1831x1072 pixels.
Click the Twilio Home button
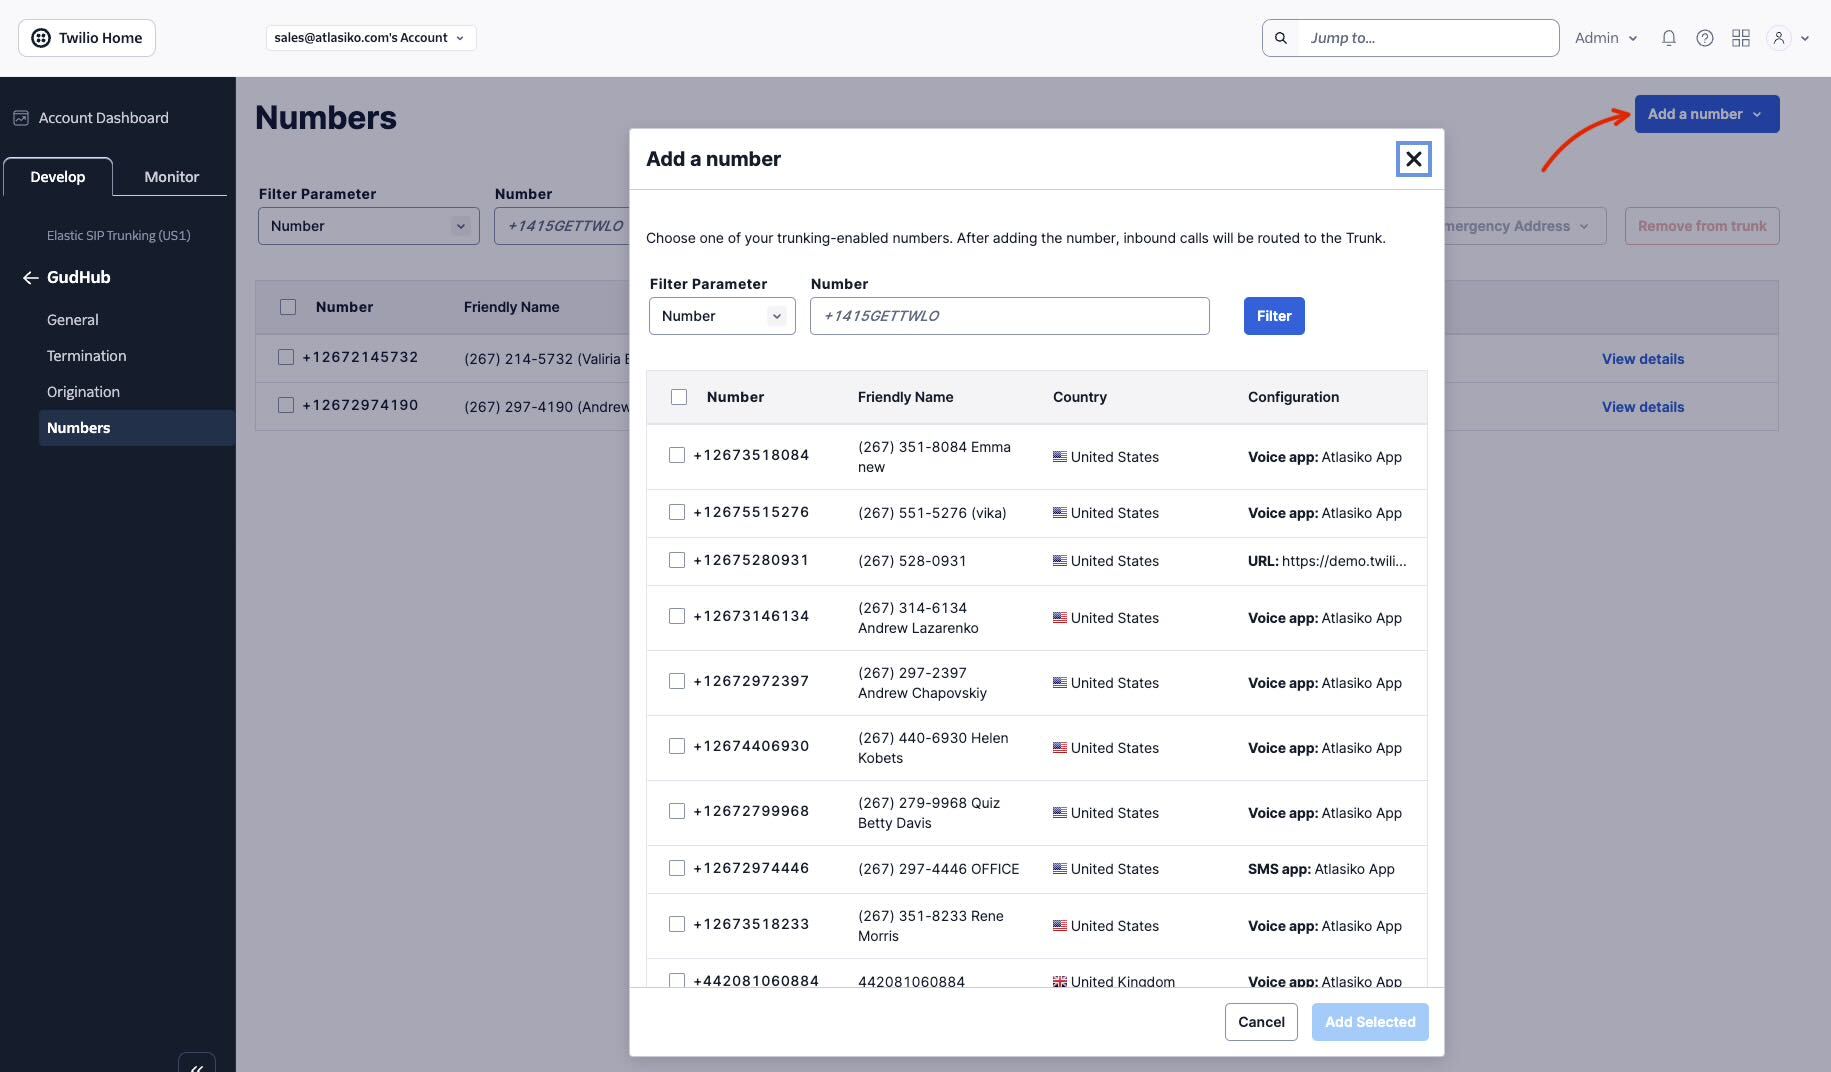(87, 38)
